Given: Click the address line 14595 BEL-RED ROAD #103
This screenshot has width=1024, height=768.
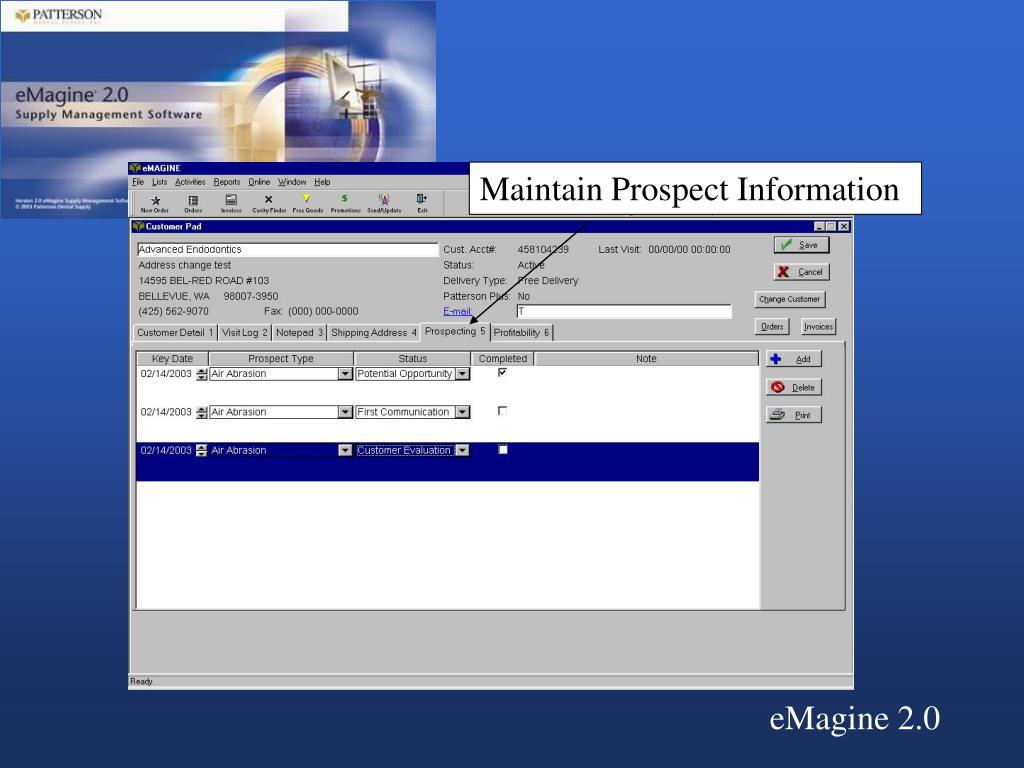Looking at the screenshot, I should [x=204, y=281].
